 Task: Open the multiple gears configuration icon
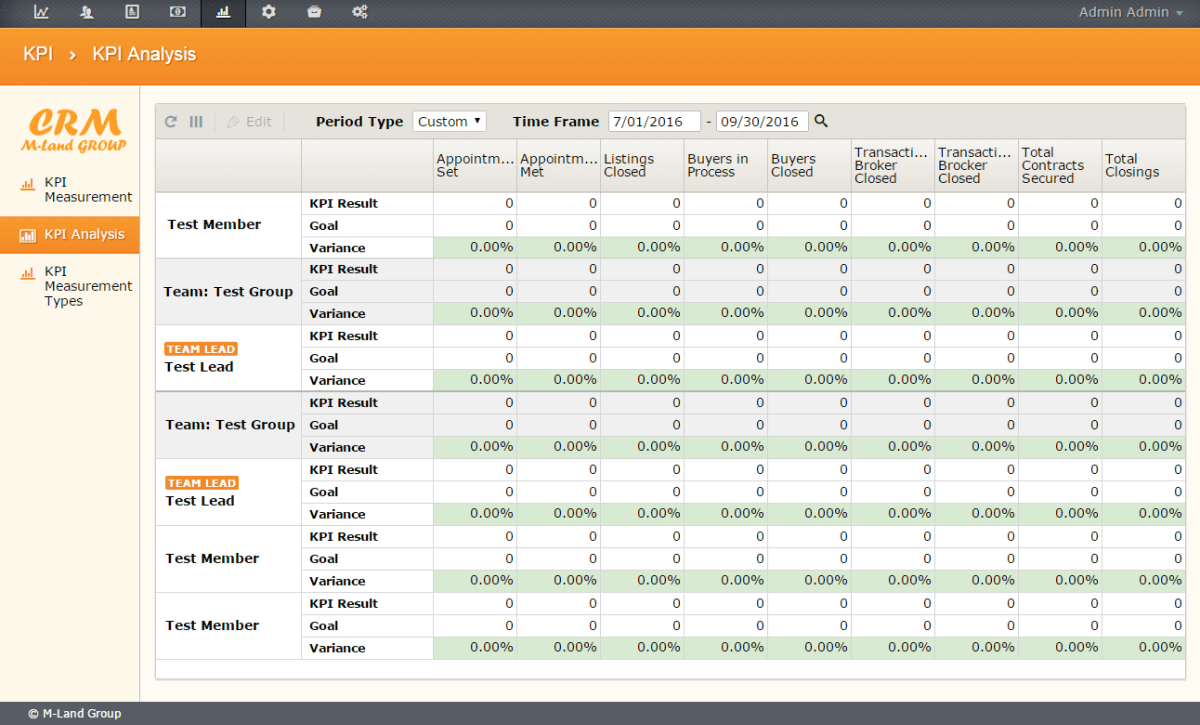click(360, 12)
